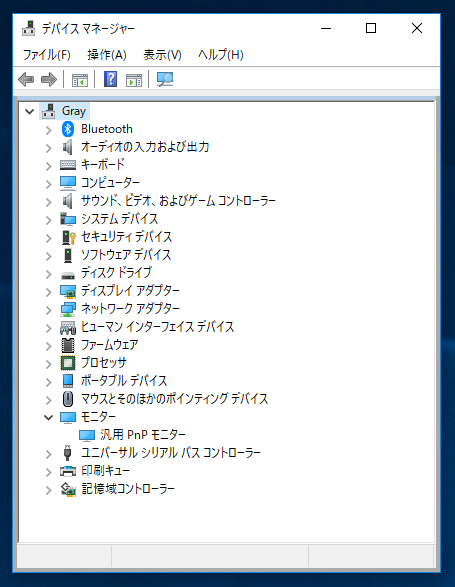The width and height of the screenshot is (455, 587).
Task: Click the action pane toolbar icon
Action: click(134, 80)
